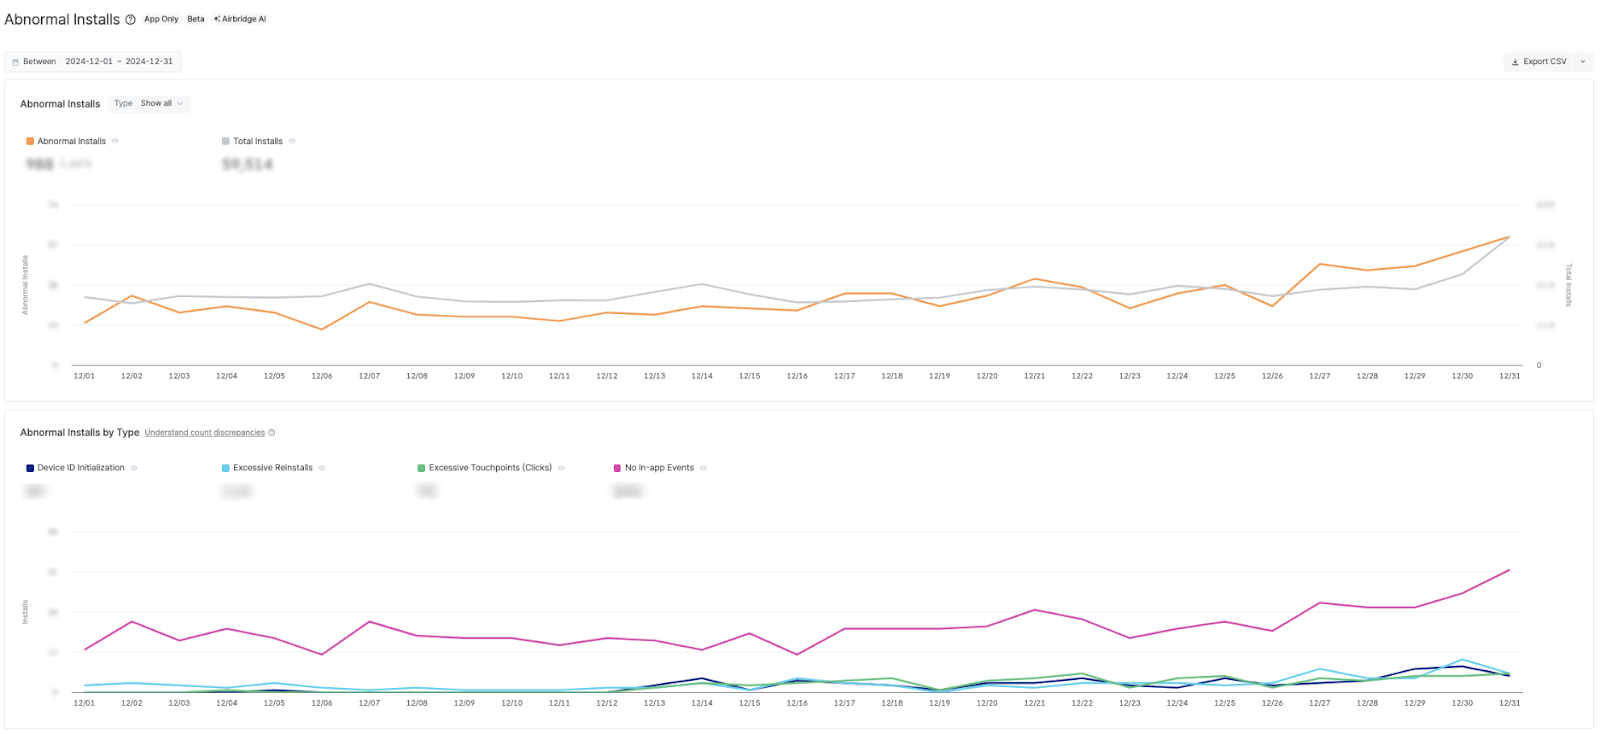
Task: Hide Excessive Reinstalls line with eye icon
Action: pos(322,468)
